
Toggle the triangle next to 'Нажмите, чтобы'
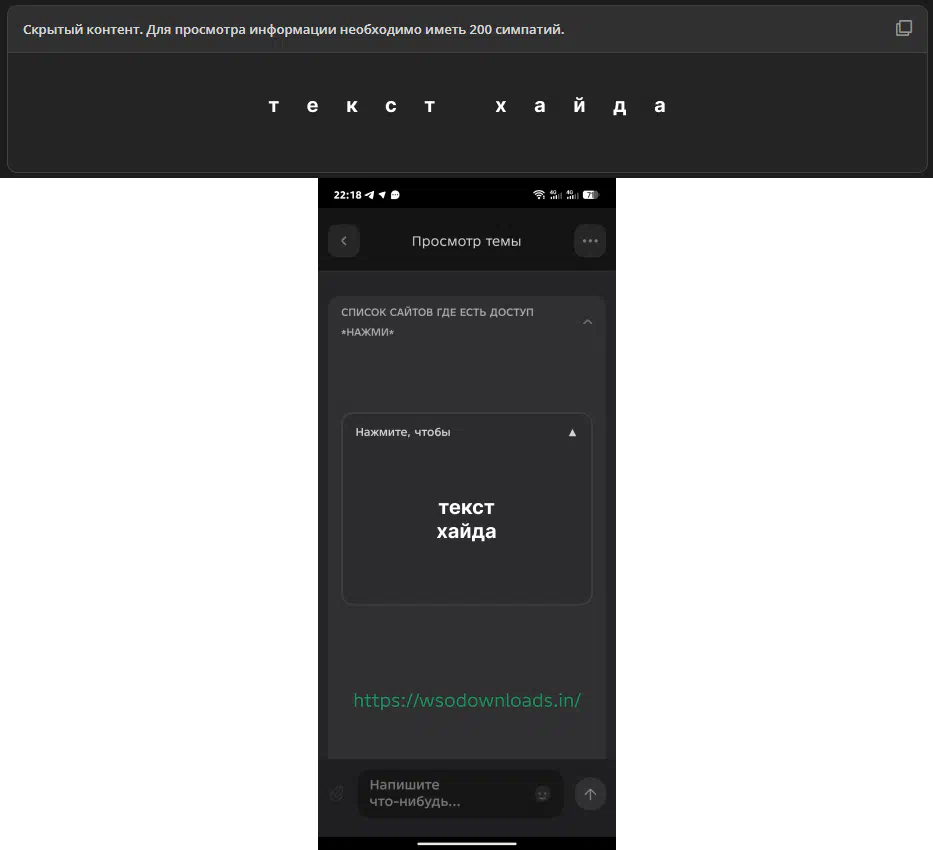tap(572, 433)
